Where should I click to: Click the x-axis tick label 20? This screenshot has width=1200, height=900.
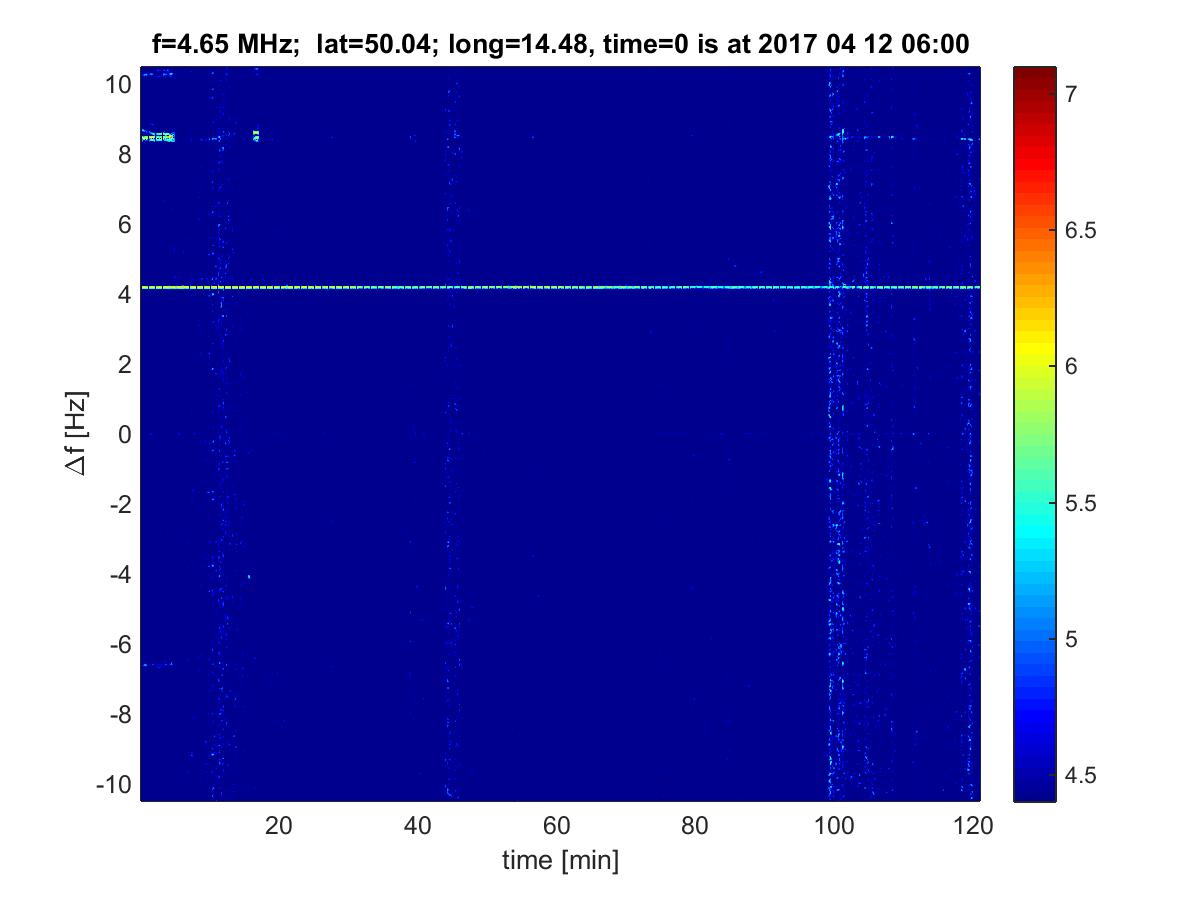click(x=279, y=826)
